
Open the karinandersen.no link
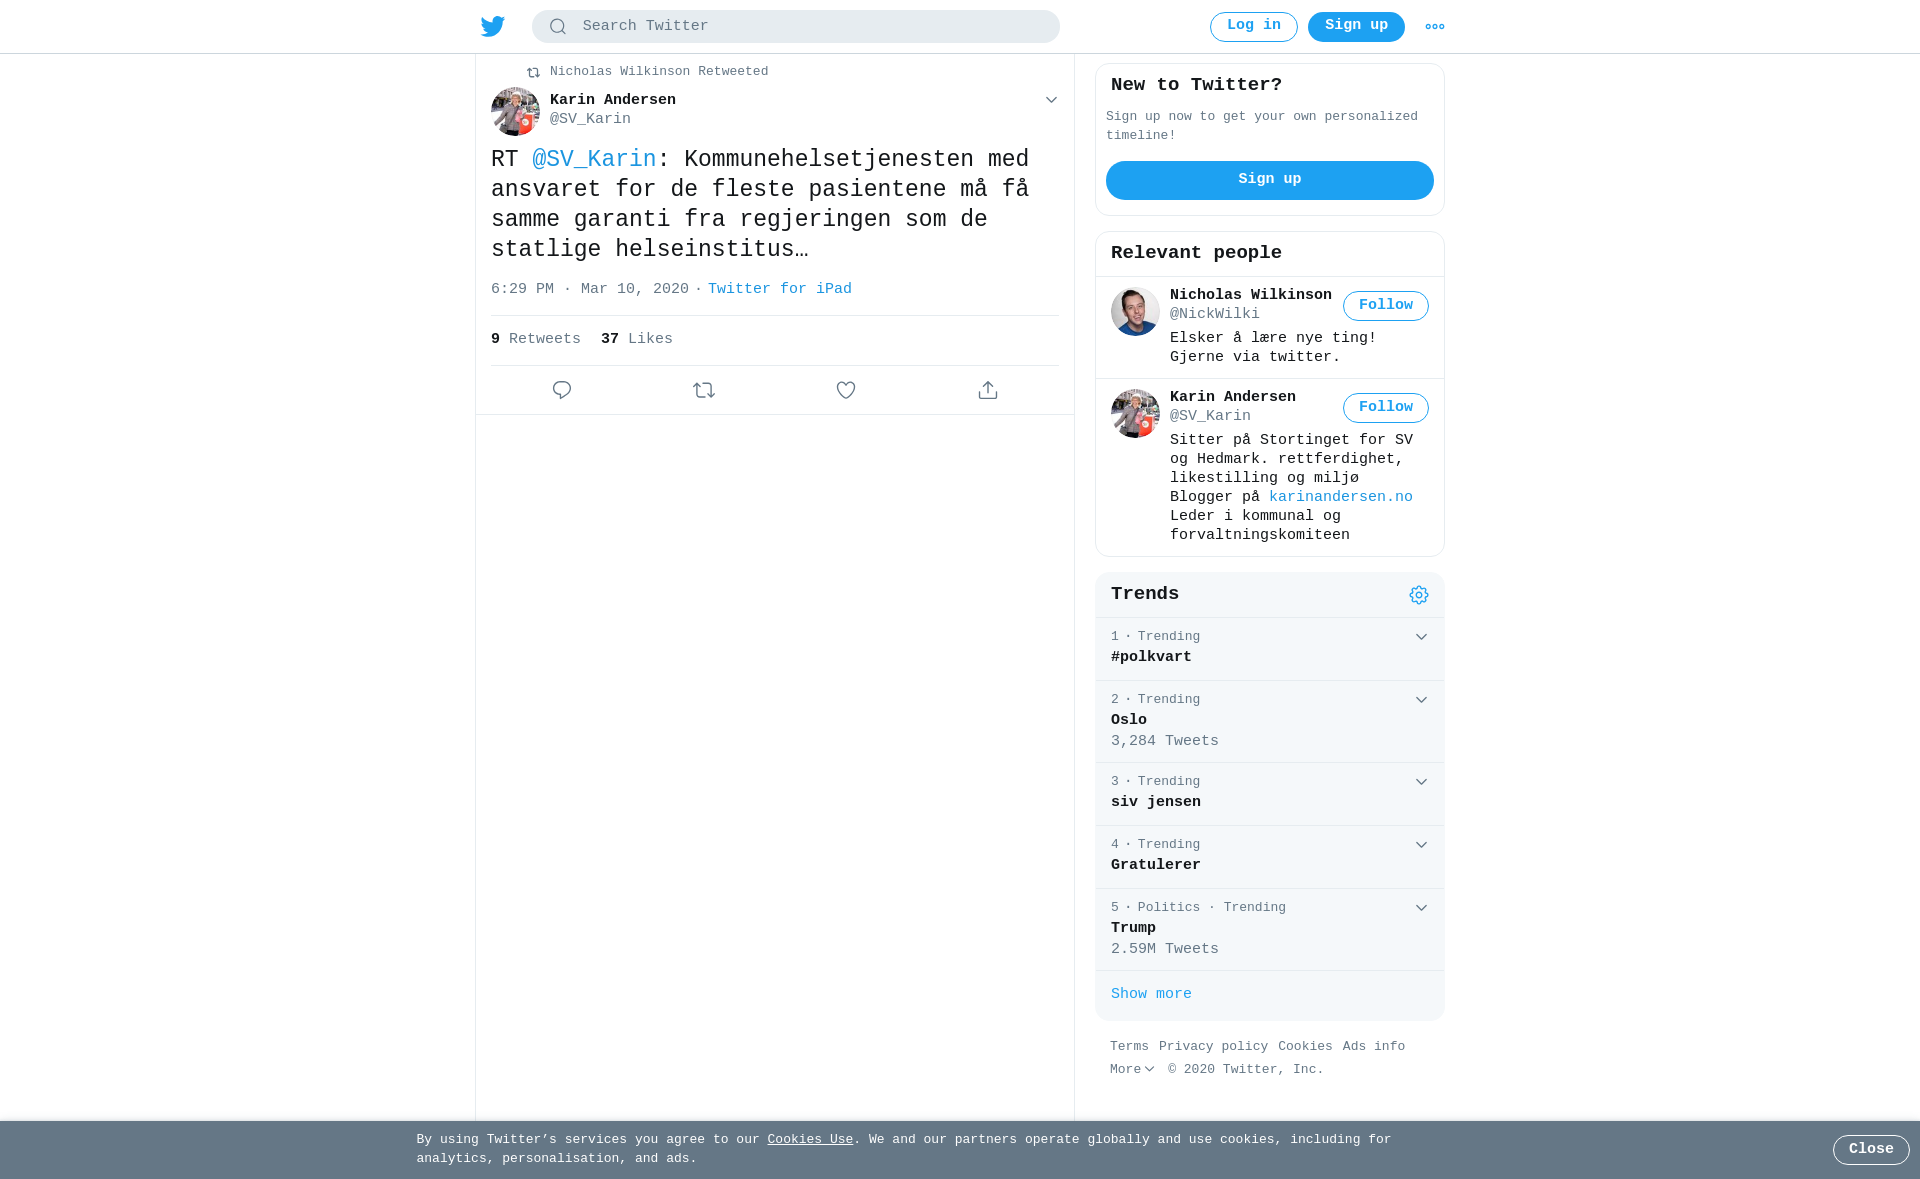1341,497
